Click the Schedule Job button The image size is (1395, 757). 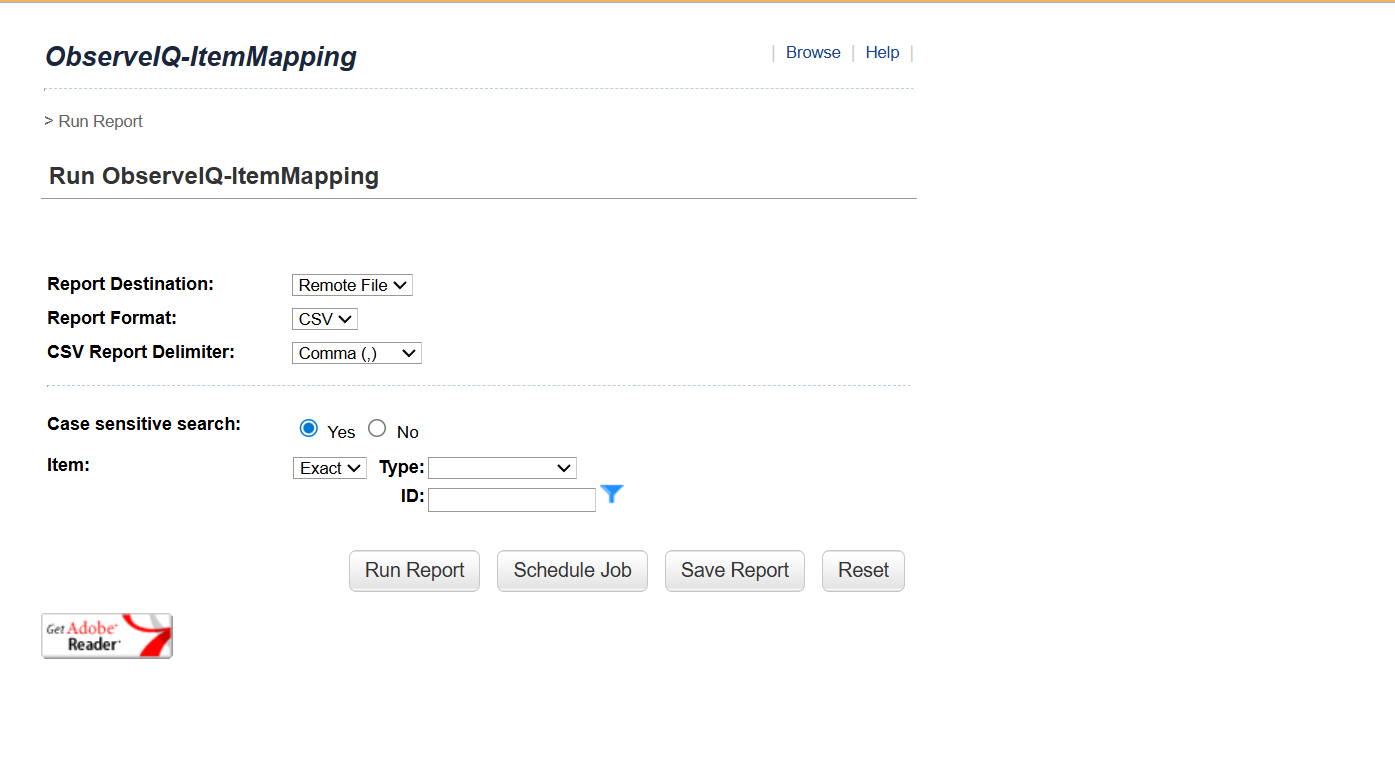coord(572,571)
